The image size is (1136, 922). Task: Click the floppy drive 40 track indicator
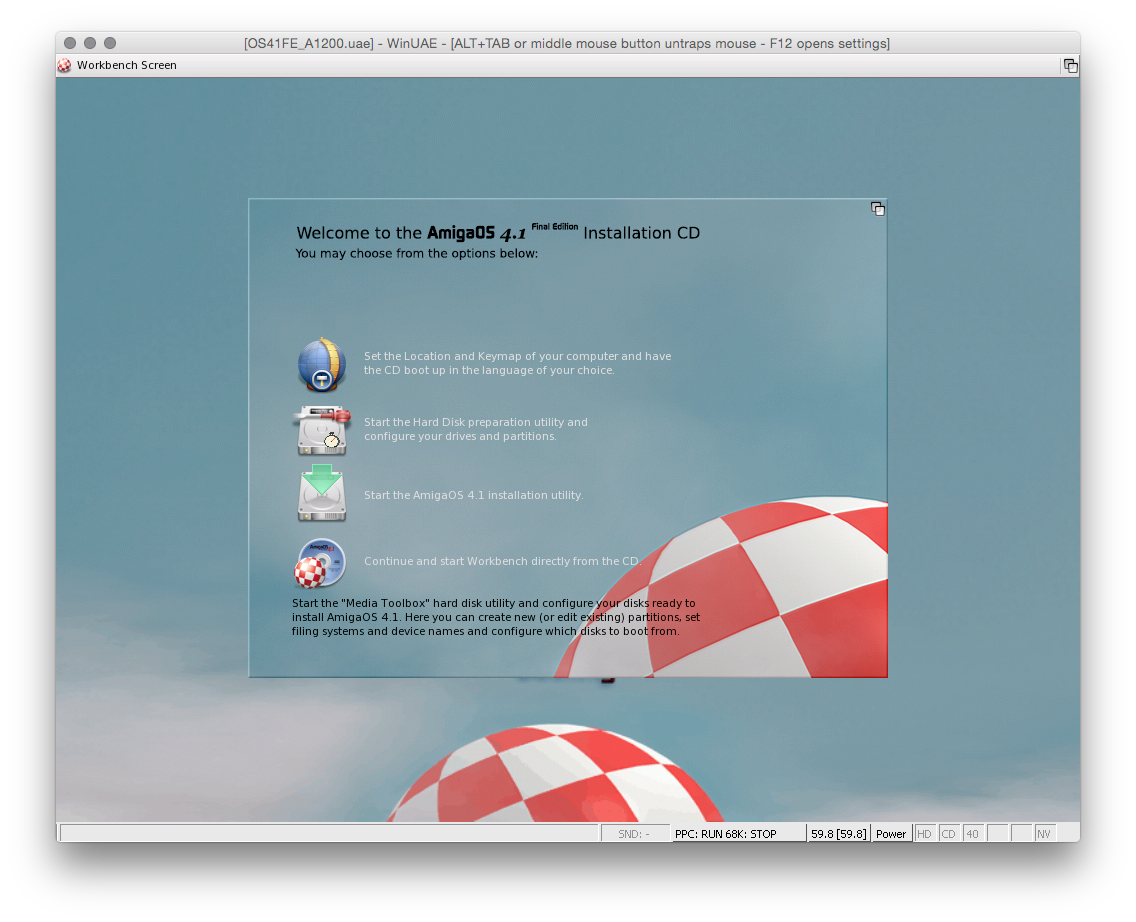[972, 834]
